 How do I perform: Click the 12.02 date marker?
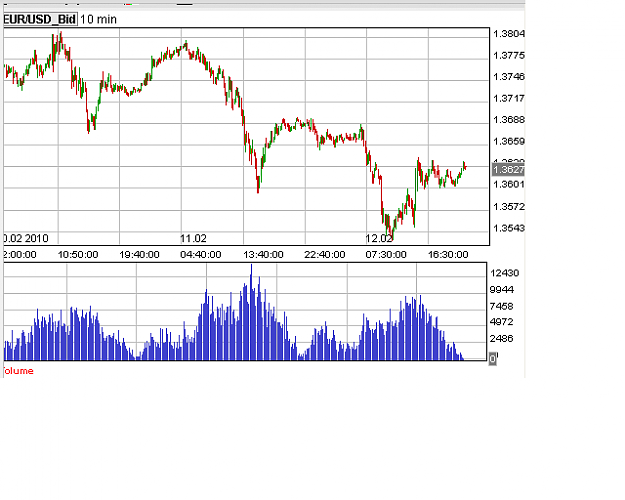pyautogui.click(x=379, y=238)
